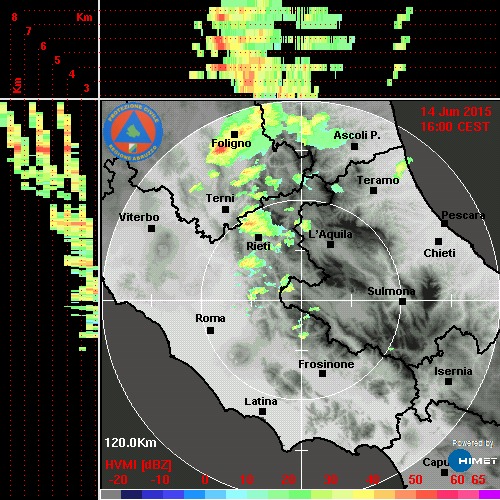Click the Roma label

tap(210, 318)
